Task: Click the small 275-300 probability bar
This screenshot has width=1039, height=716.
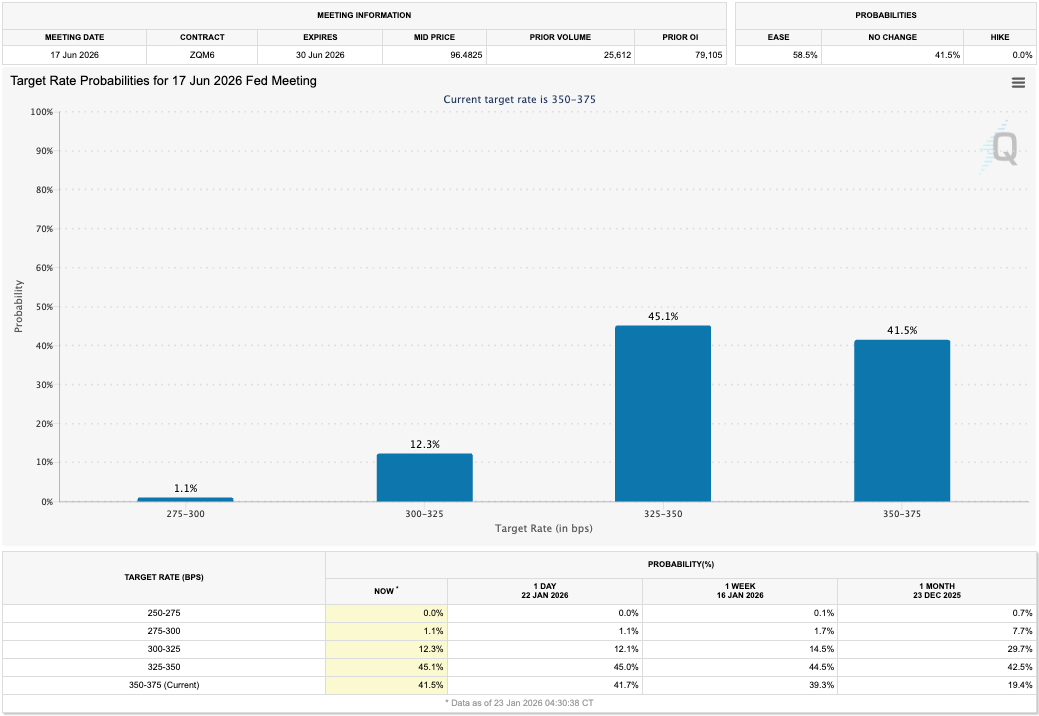Action: pos(184,498)
